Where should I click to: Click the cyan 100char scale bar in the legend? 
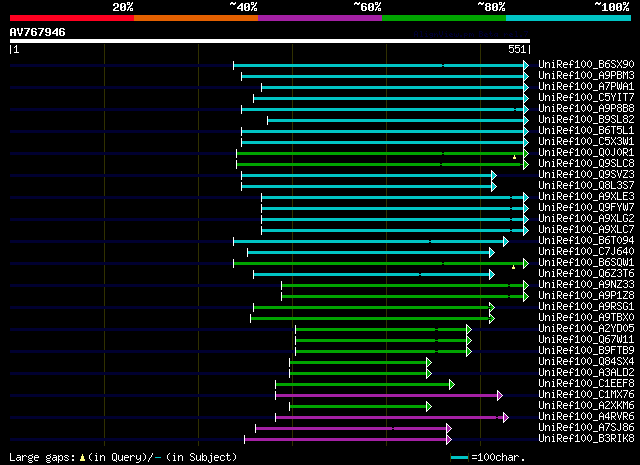[459, 458]
